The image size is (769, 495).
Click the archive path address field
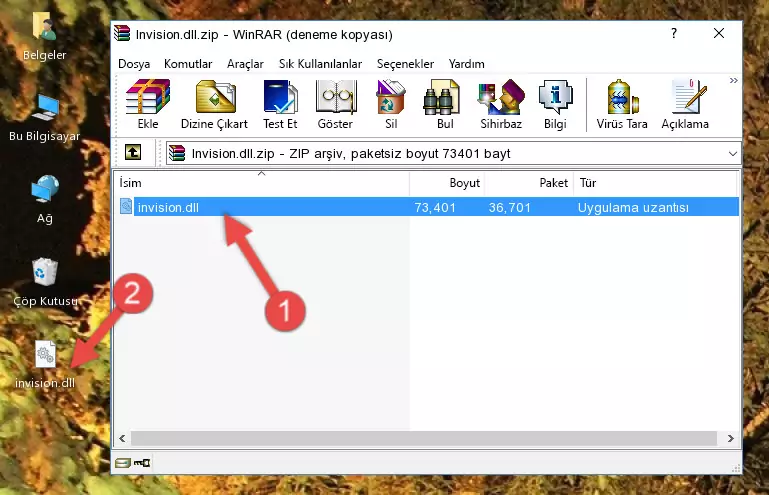pos(453,154)
